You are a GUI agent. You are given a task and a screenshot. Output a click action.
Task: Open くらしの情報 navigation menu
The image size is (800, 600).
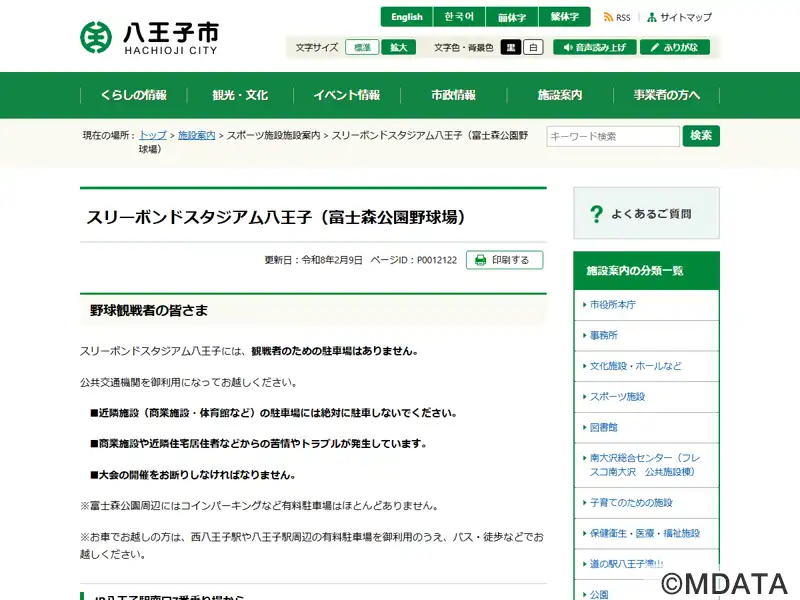pyautogui.click(x=134, y=95)
